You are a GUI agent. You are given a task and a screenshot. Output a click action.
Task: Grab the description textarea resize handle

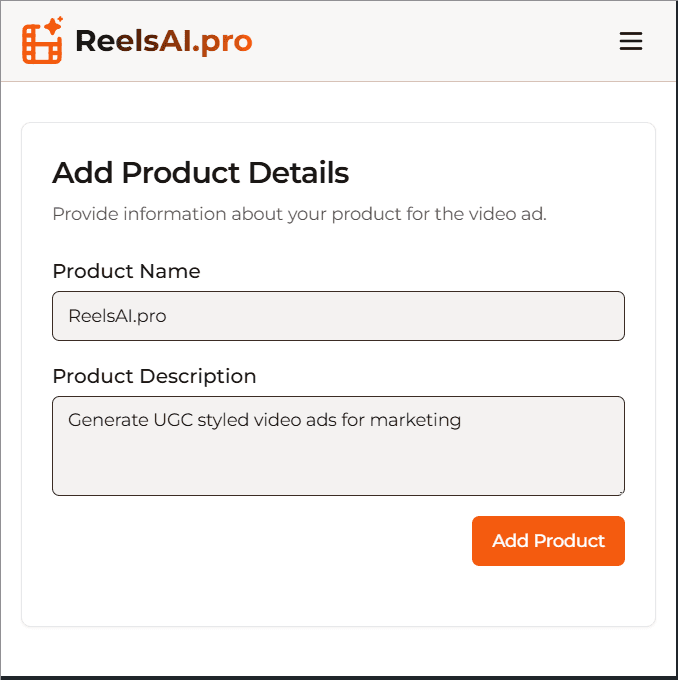[x=620, y=491]
